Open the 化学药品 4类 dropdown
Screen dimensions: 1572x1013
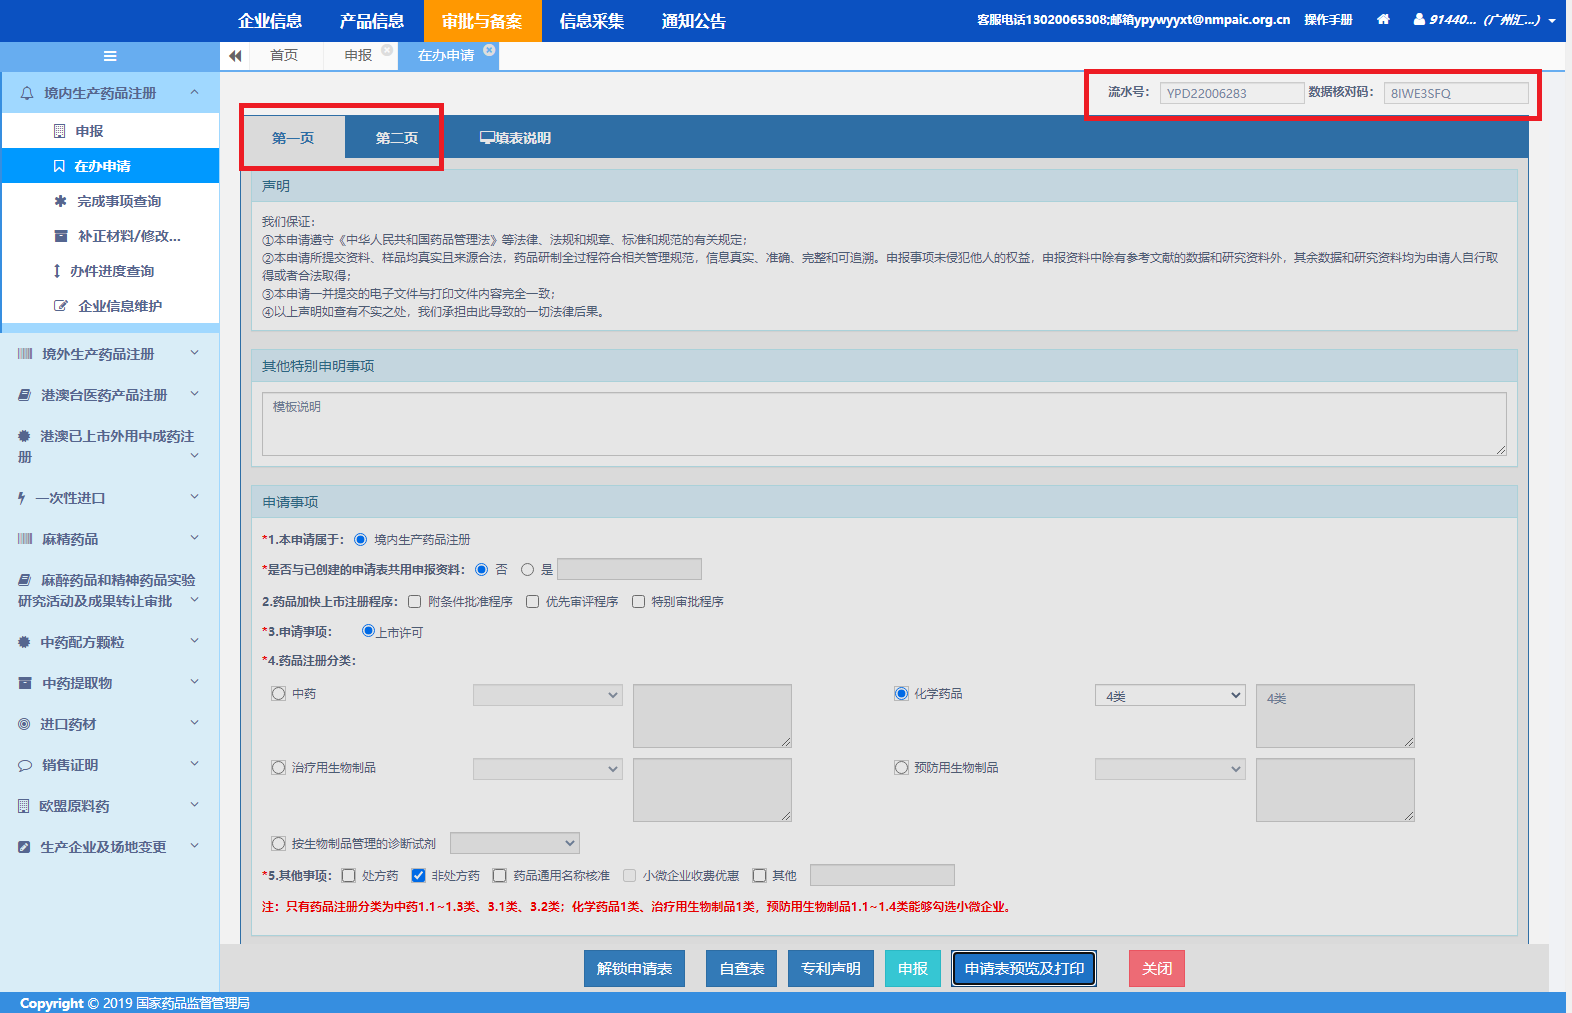(x=1169, y=696)
